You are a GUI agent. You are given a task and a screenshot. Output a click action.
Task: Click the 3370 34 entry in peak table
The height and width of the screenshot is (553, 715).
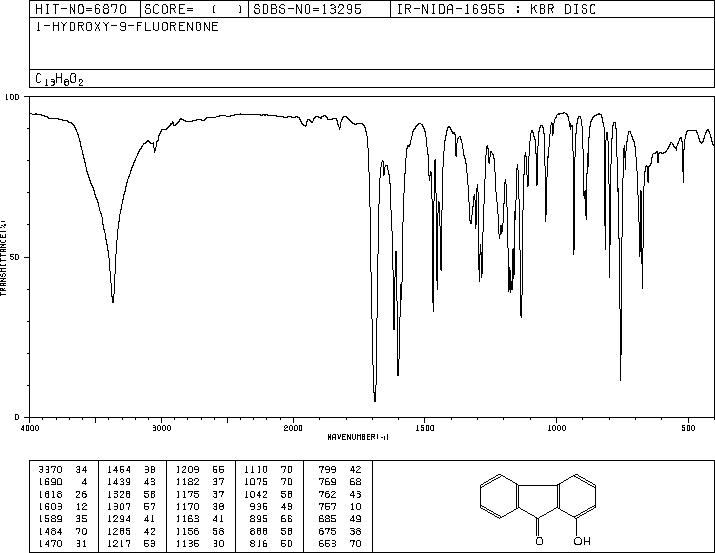63,469
